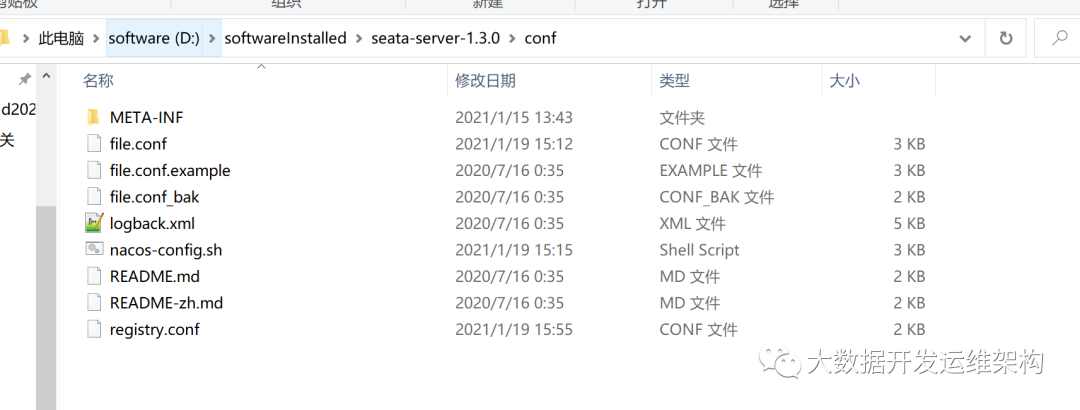1080x410 pixels.
Task: Click the logback.xml file icon
Action: [x=94, y=223]
